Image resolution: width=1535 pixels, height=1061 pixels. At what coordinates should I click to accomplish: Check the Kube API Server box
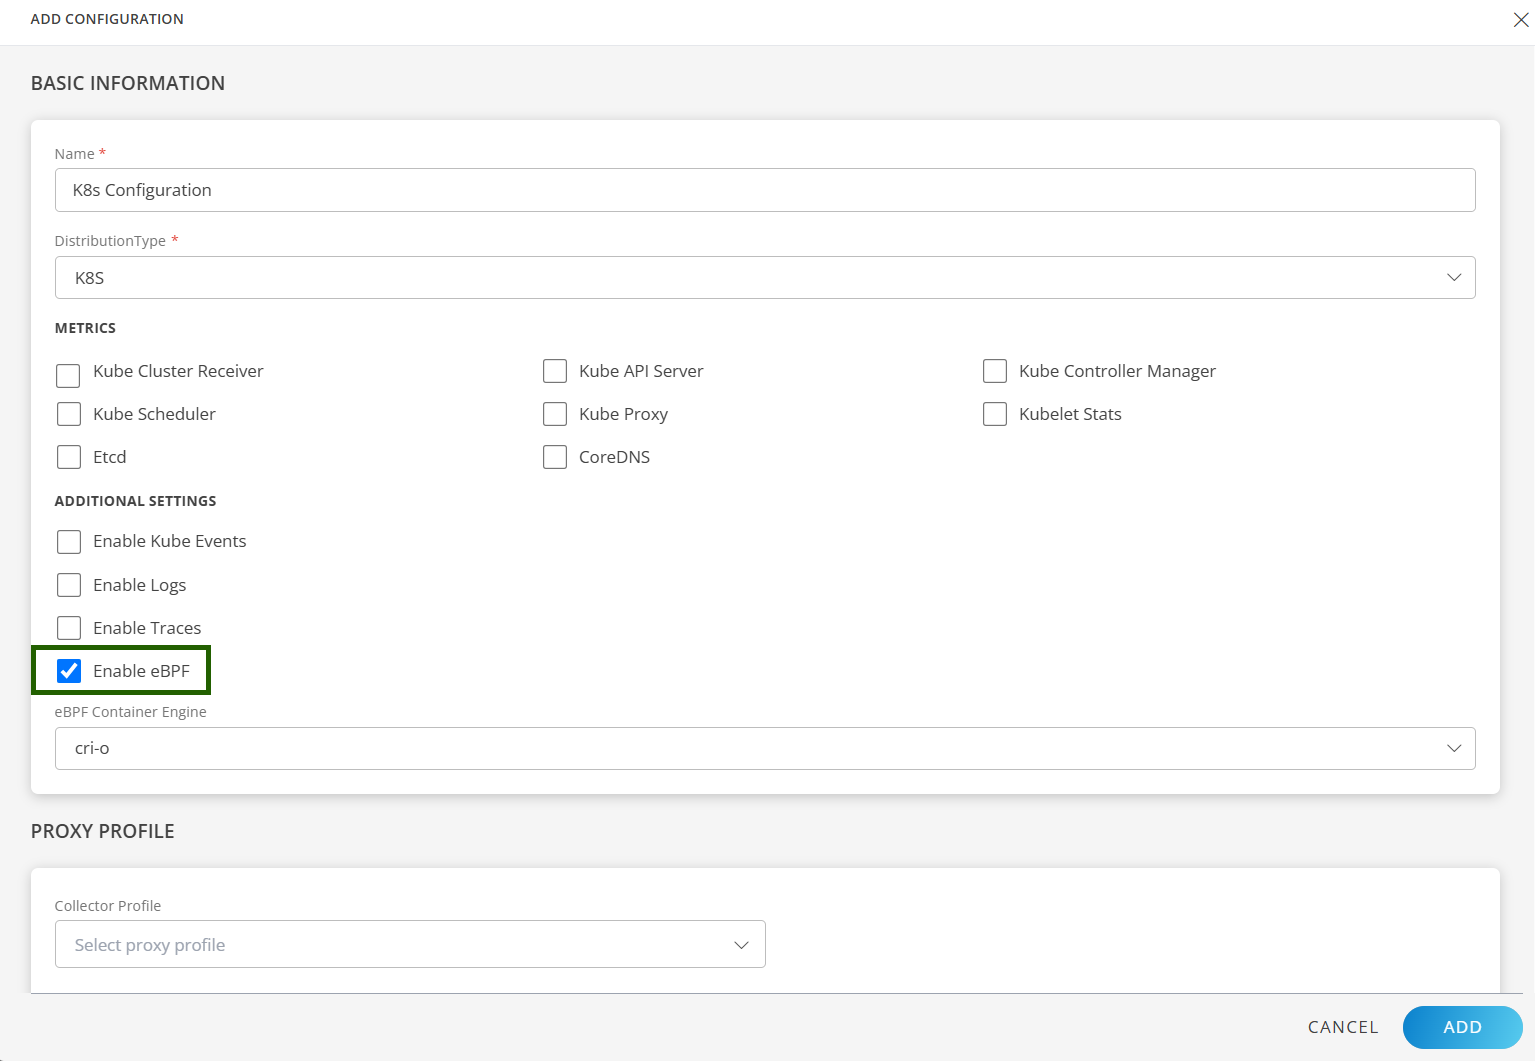pos(555,371)
